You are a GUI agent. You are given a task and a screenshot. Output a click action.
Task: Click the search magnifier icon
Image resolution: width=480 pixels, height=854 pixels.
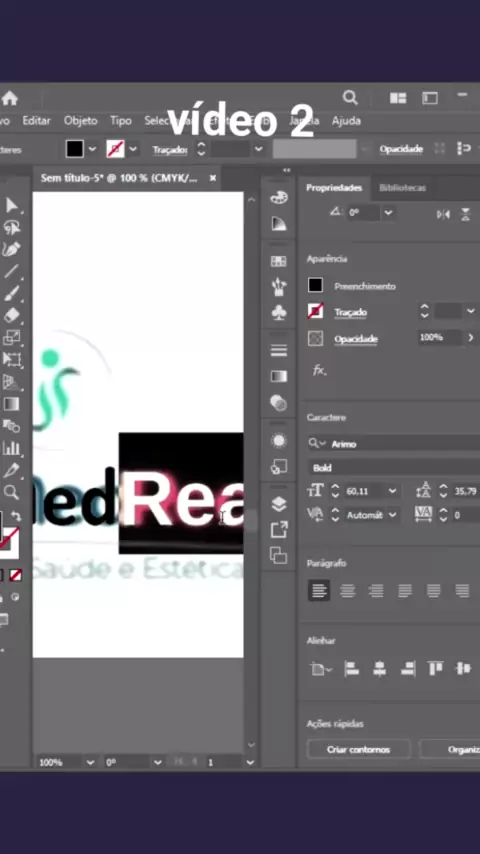click(x=350, y=97)
